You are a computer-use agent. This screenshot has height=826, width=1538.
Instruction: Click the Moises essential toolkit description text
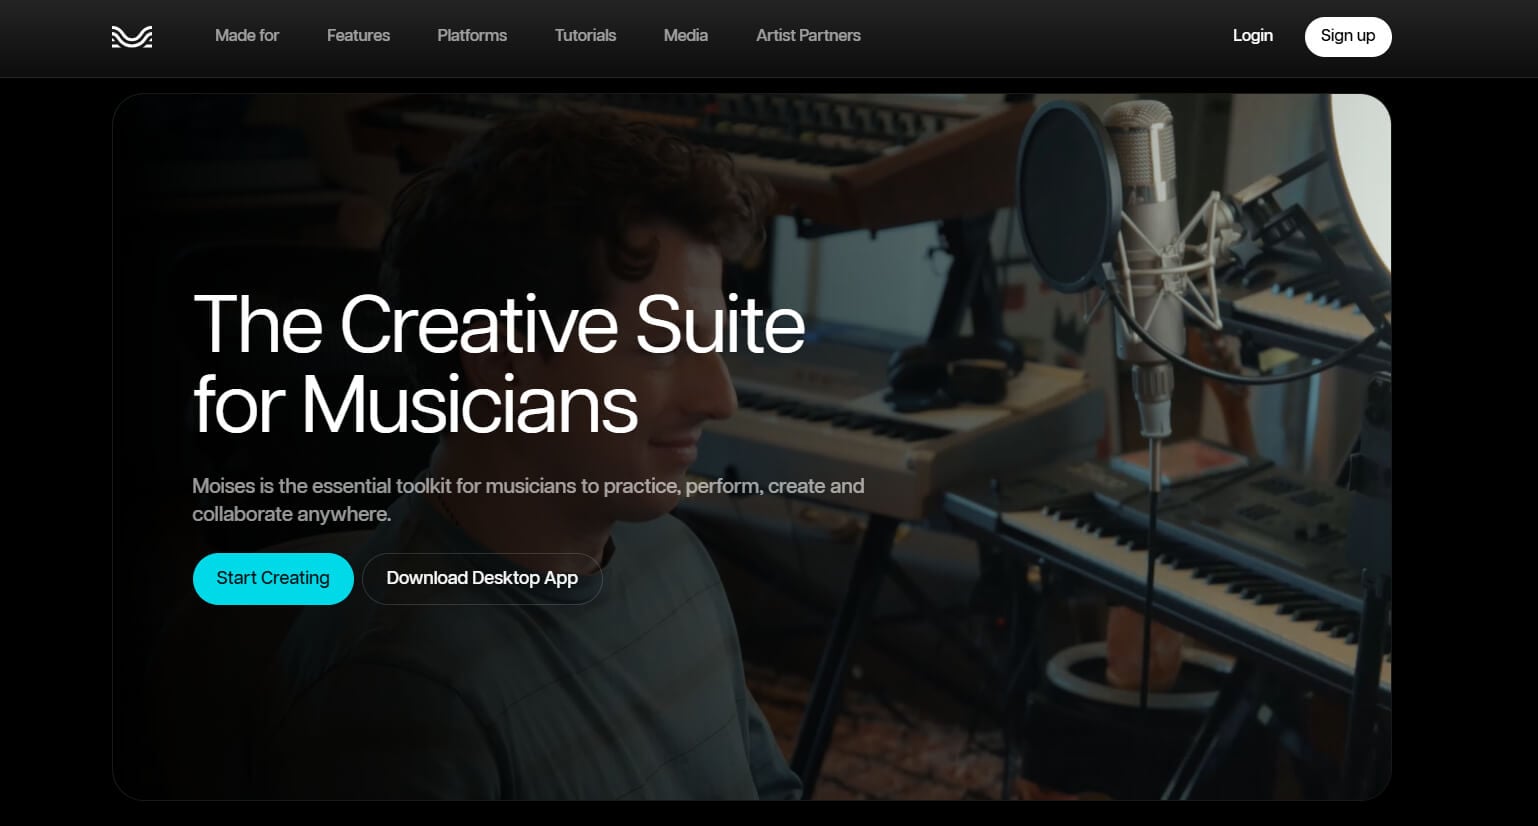pos(528,500)
